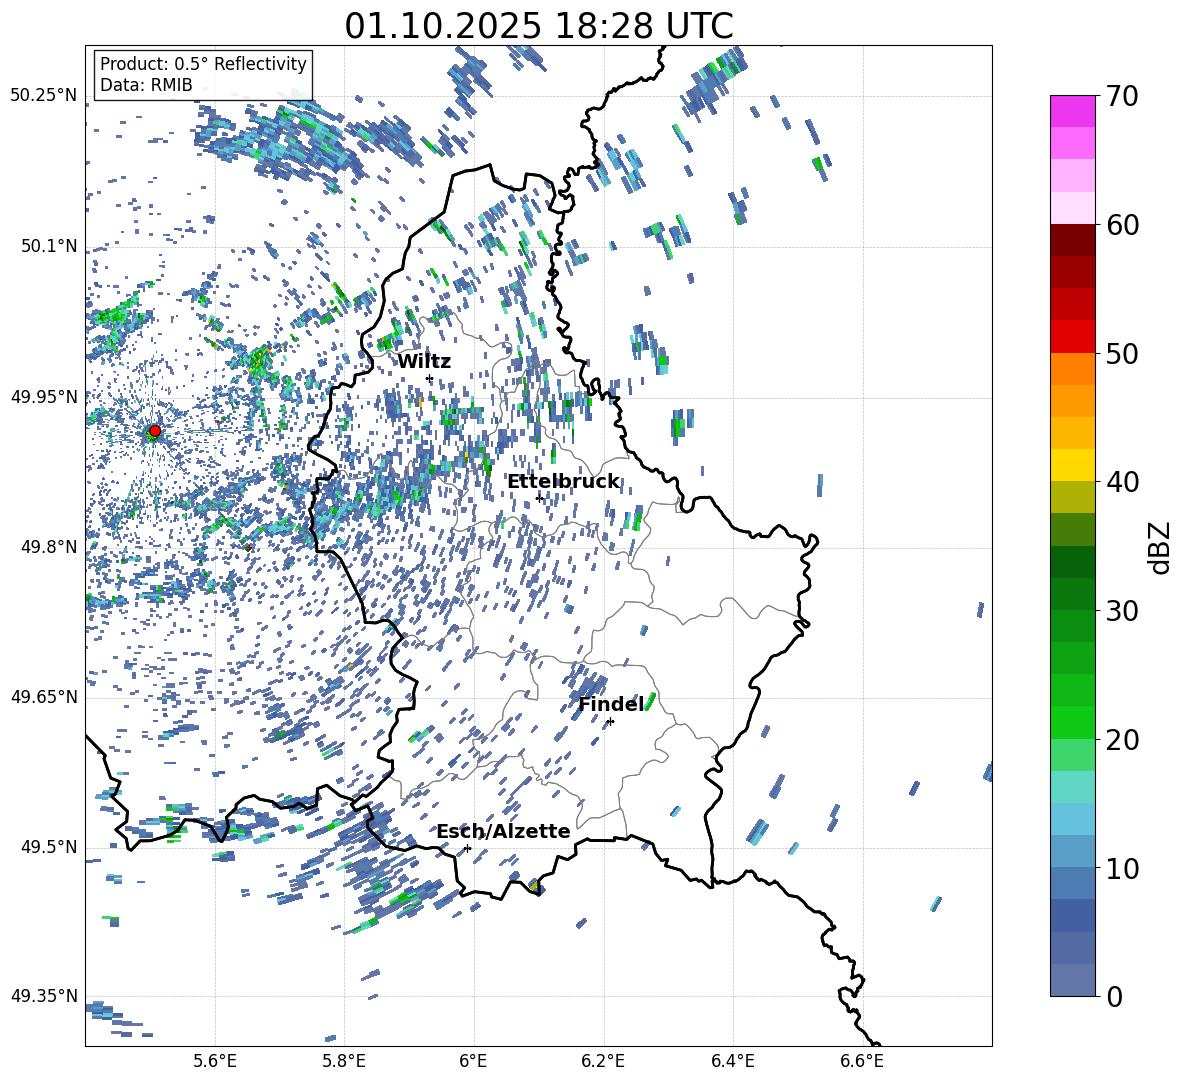Image resolution: width=1184 pixels, height=1081 pixels.
Task: Select the bright red 50 dBZ colorbar band
Action: click(x=1073, y=337)
